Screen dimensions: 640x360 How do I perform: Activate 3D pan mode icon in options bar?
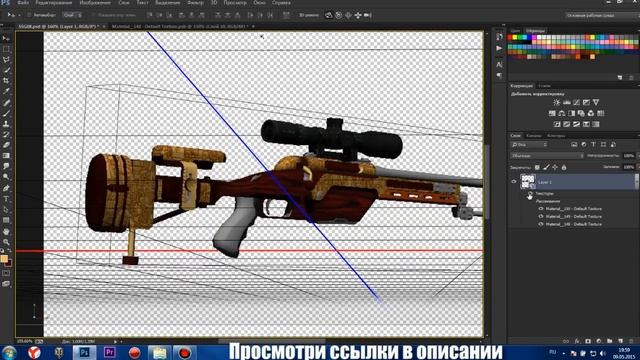coord(348,15)
